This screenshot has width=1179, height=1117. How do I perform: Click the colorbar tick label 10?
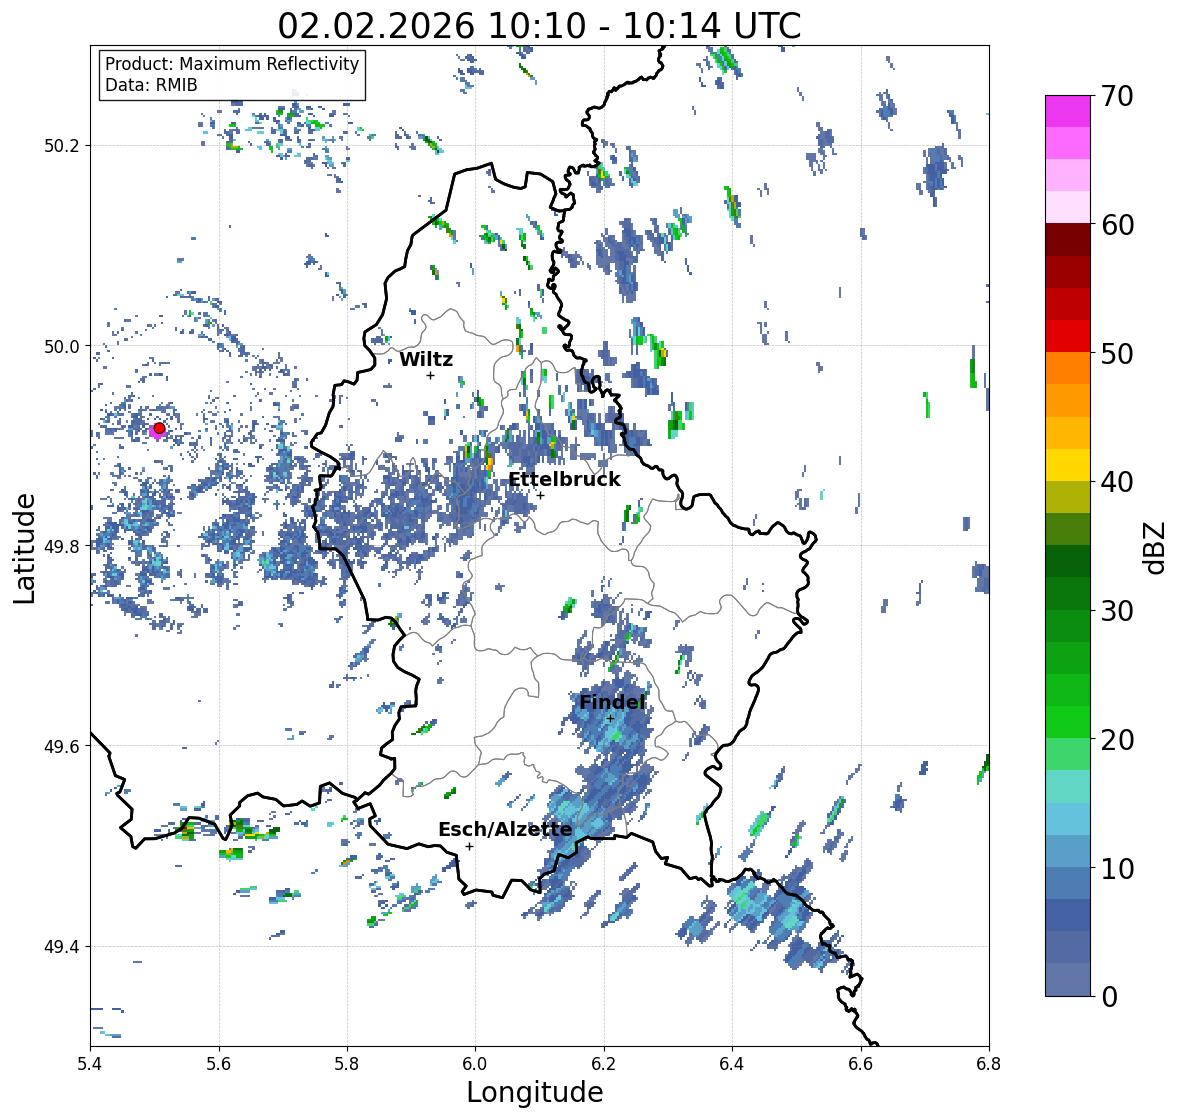(1117, 868)
